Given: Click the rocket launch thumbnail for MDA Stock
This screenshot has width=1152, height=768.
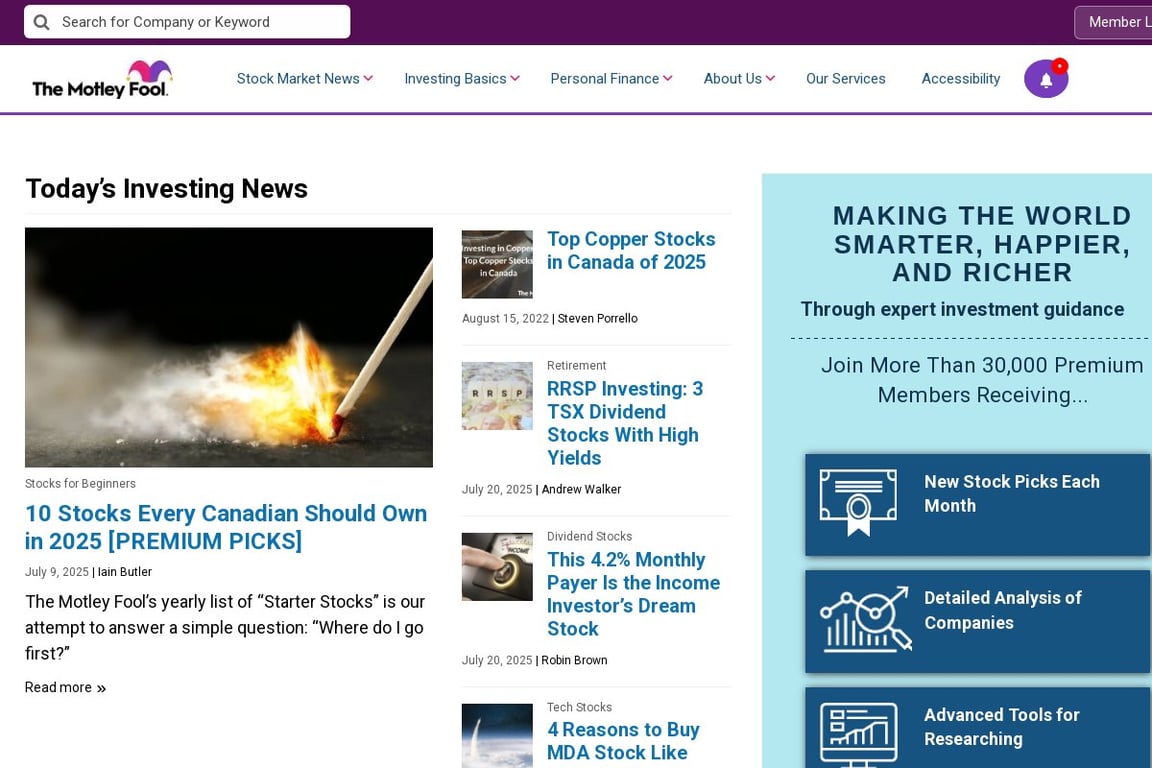Looking at the screenshot, I should pos(497,736).
